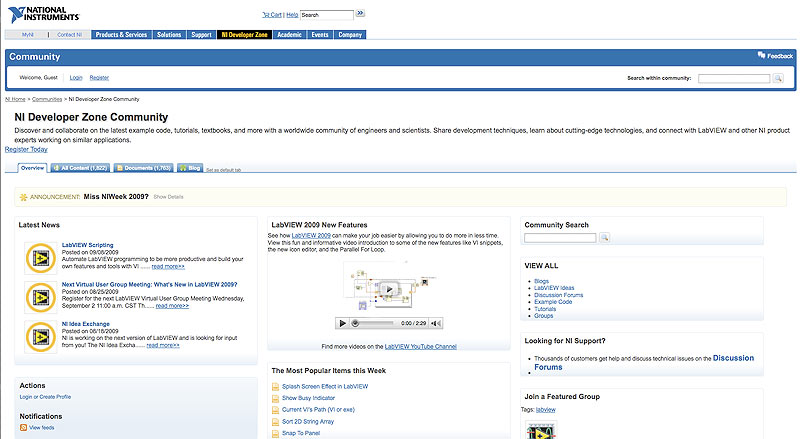Click the document icon beside Show Busy Indicator
Image resolution: width=800 pixels, height=439 pixels.
coord(276,398)
